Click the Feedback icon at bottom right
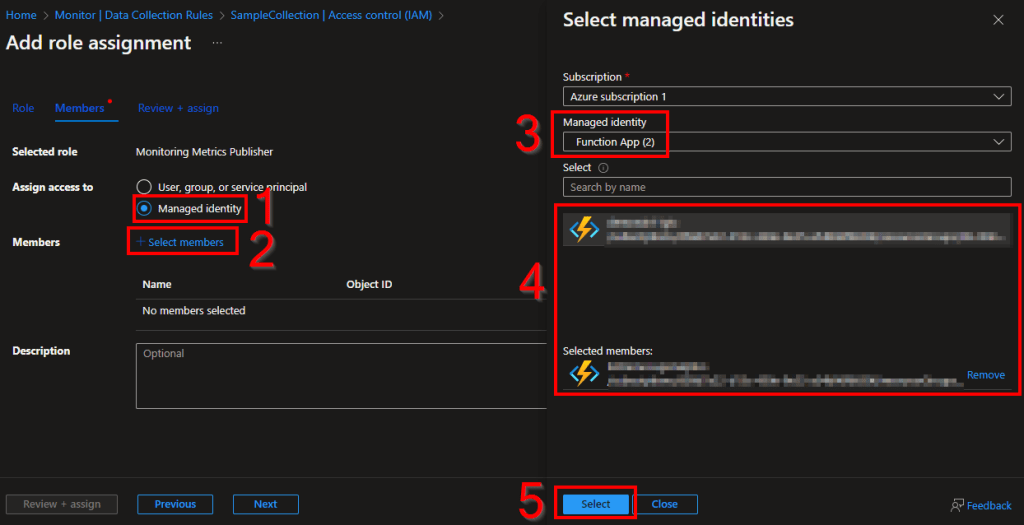The image size is (1024, 525). tap(957, 505)
